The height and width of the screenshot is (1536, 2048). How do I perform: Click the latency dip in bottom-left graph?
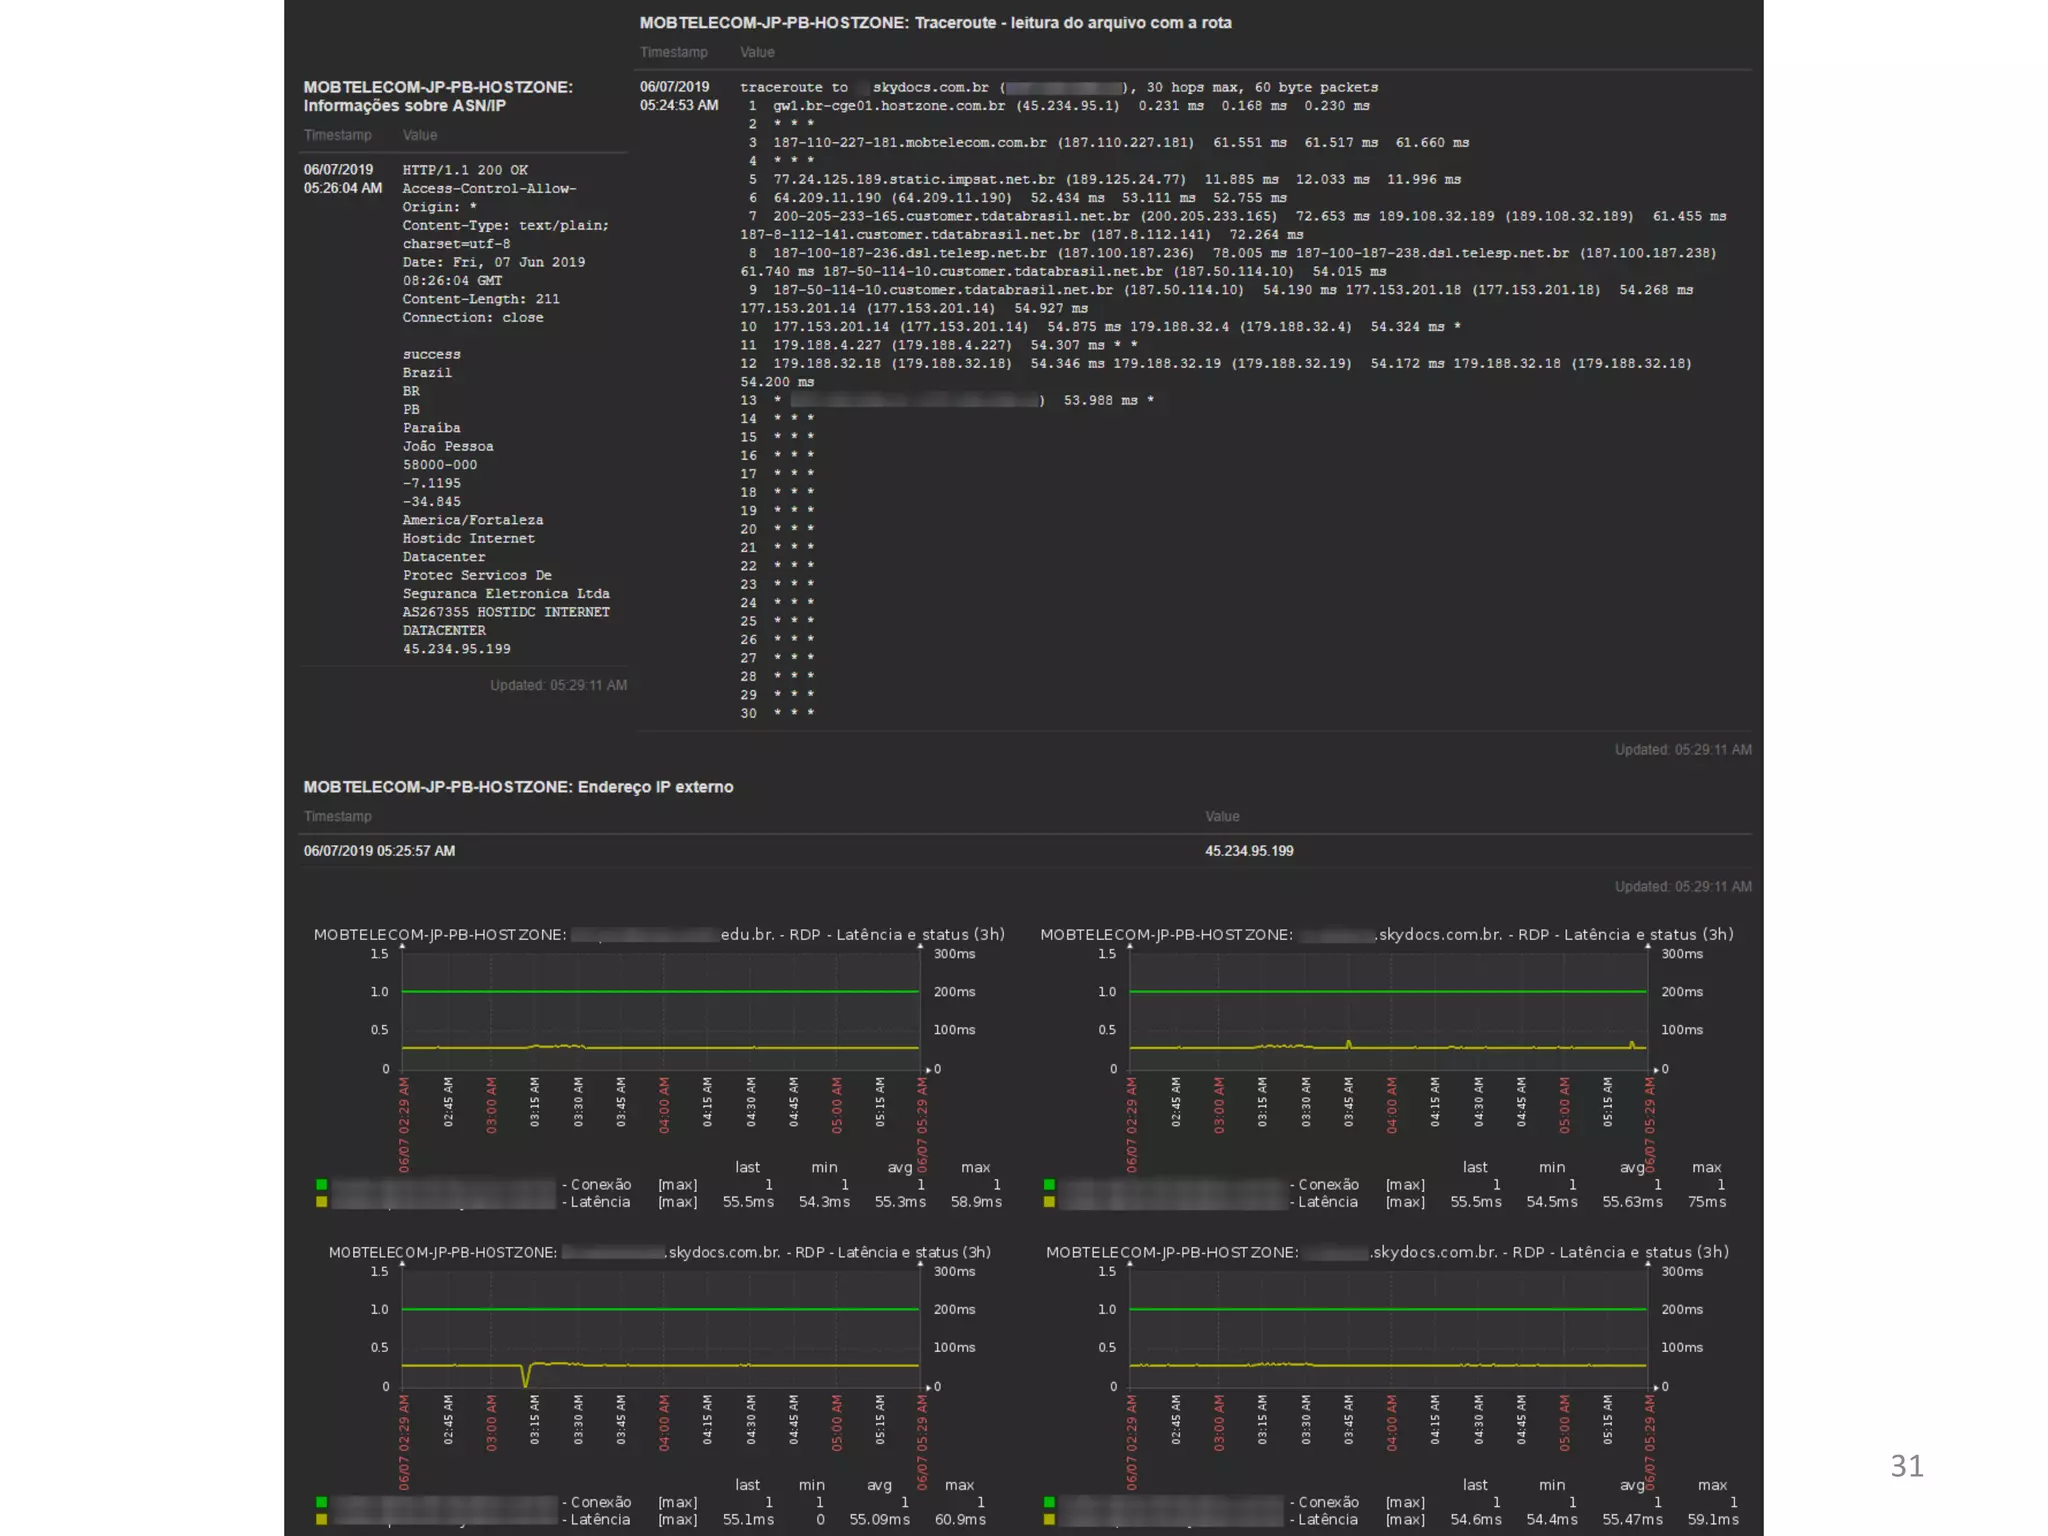(x=526, y=1379)
